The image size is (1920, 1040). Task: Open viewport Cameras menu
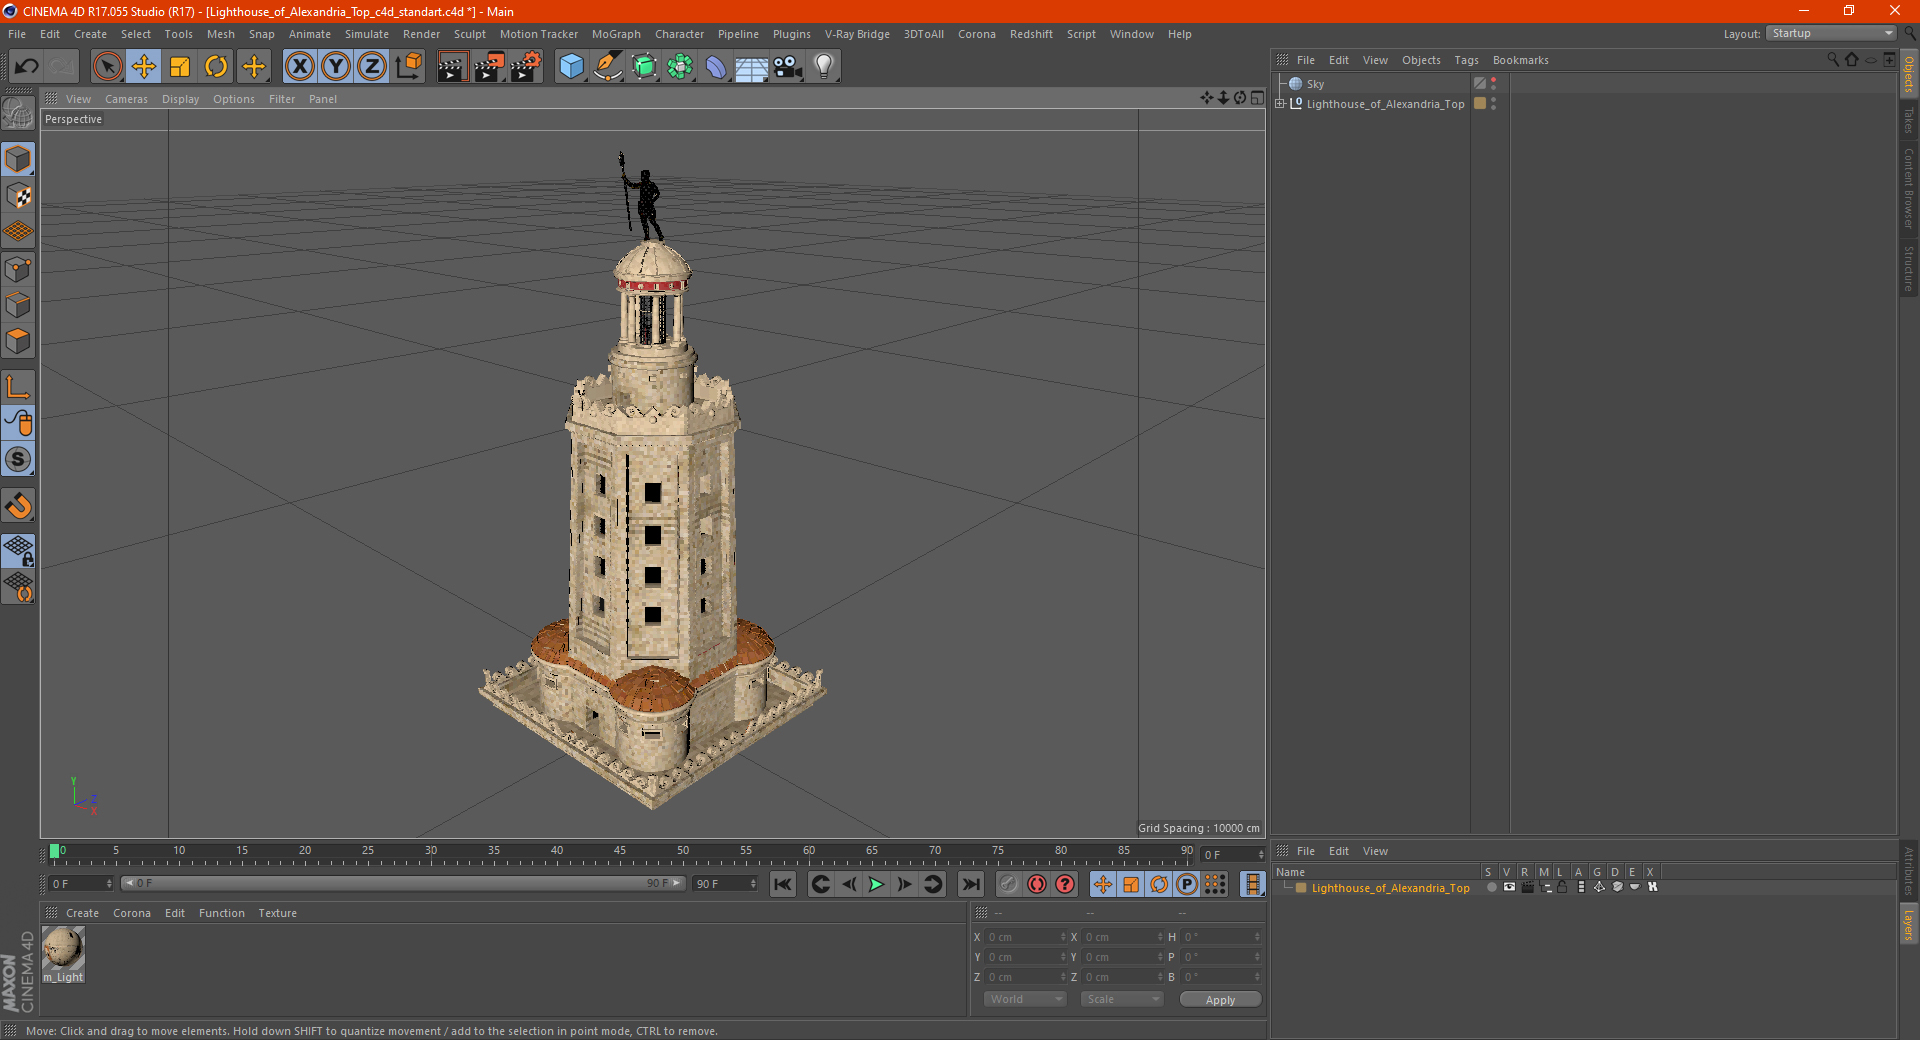pos(126,99)
